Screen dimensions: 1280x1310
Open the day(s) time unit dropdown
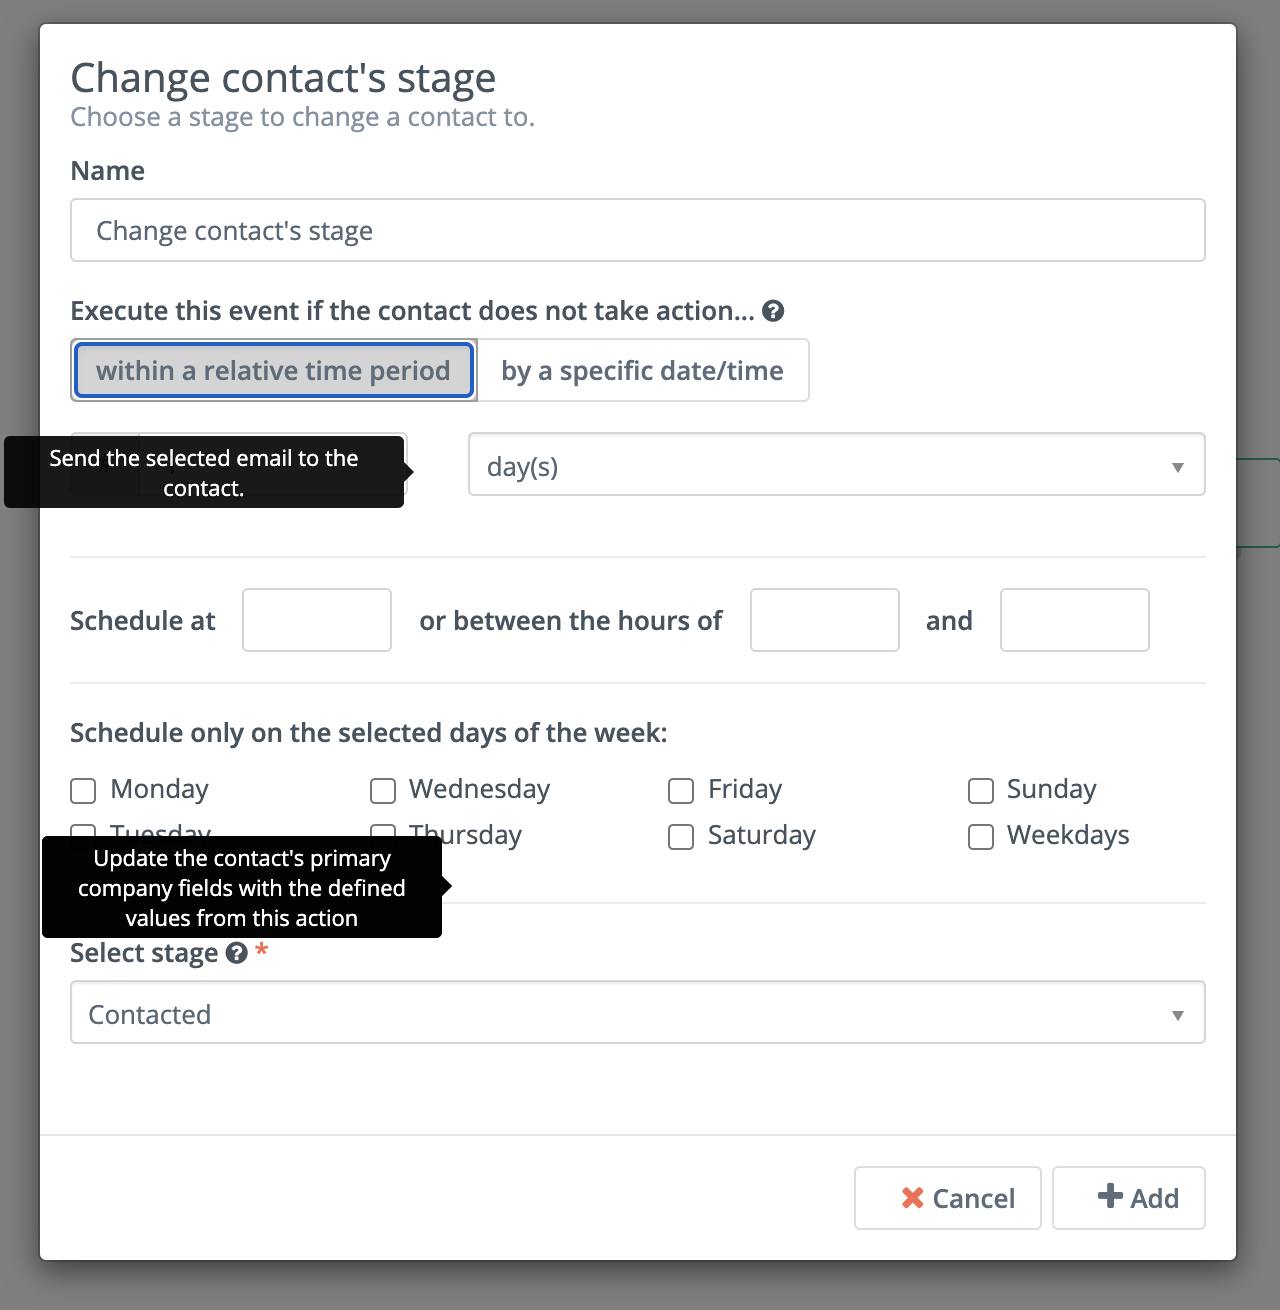click(837, 464)
